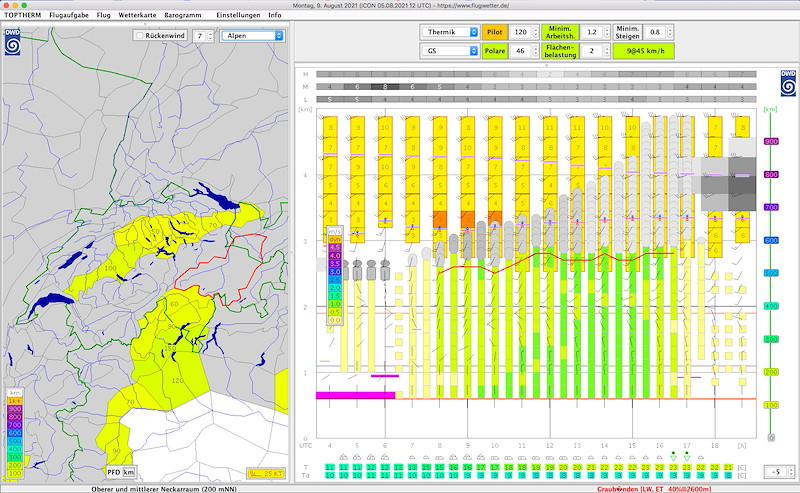The width and height of the screenshot is (800, 493).
Task: Adjust the Flächenbelastung 2 stepper
Action: pyautogui.click(x=607, y=51)
